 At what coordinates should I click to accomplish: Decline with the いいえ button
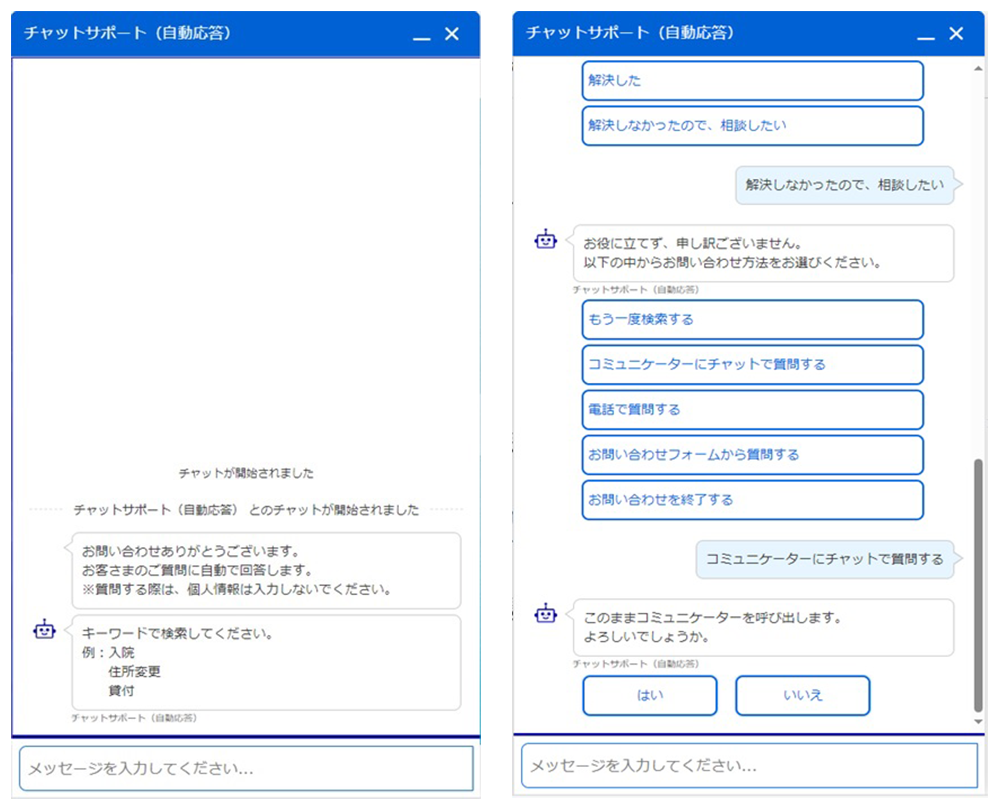pyautogui.click(x=802, y=696)
